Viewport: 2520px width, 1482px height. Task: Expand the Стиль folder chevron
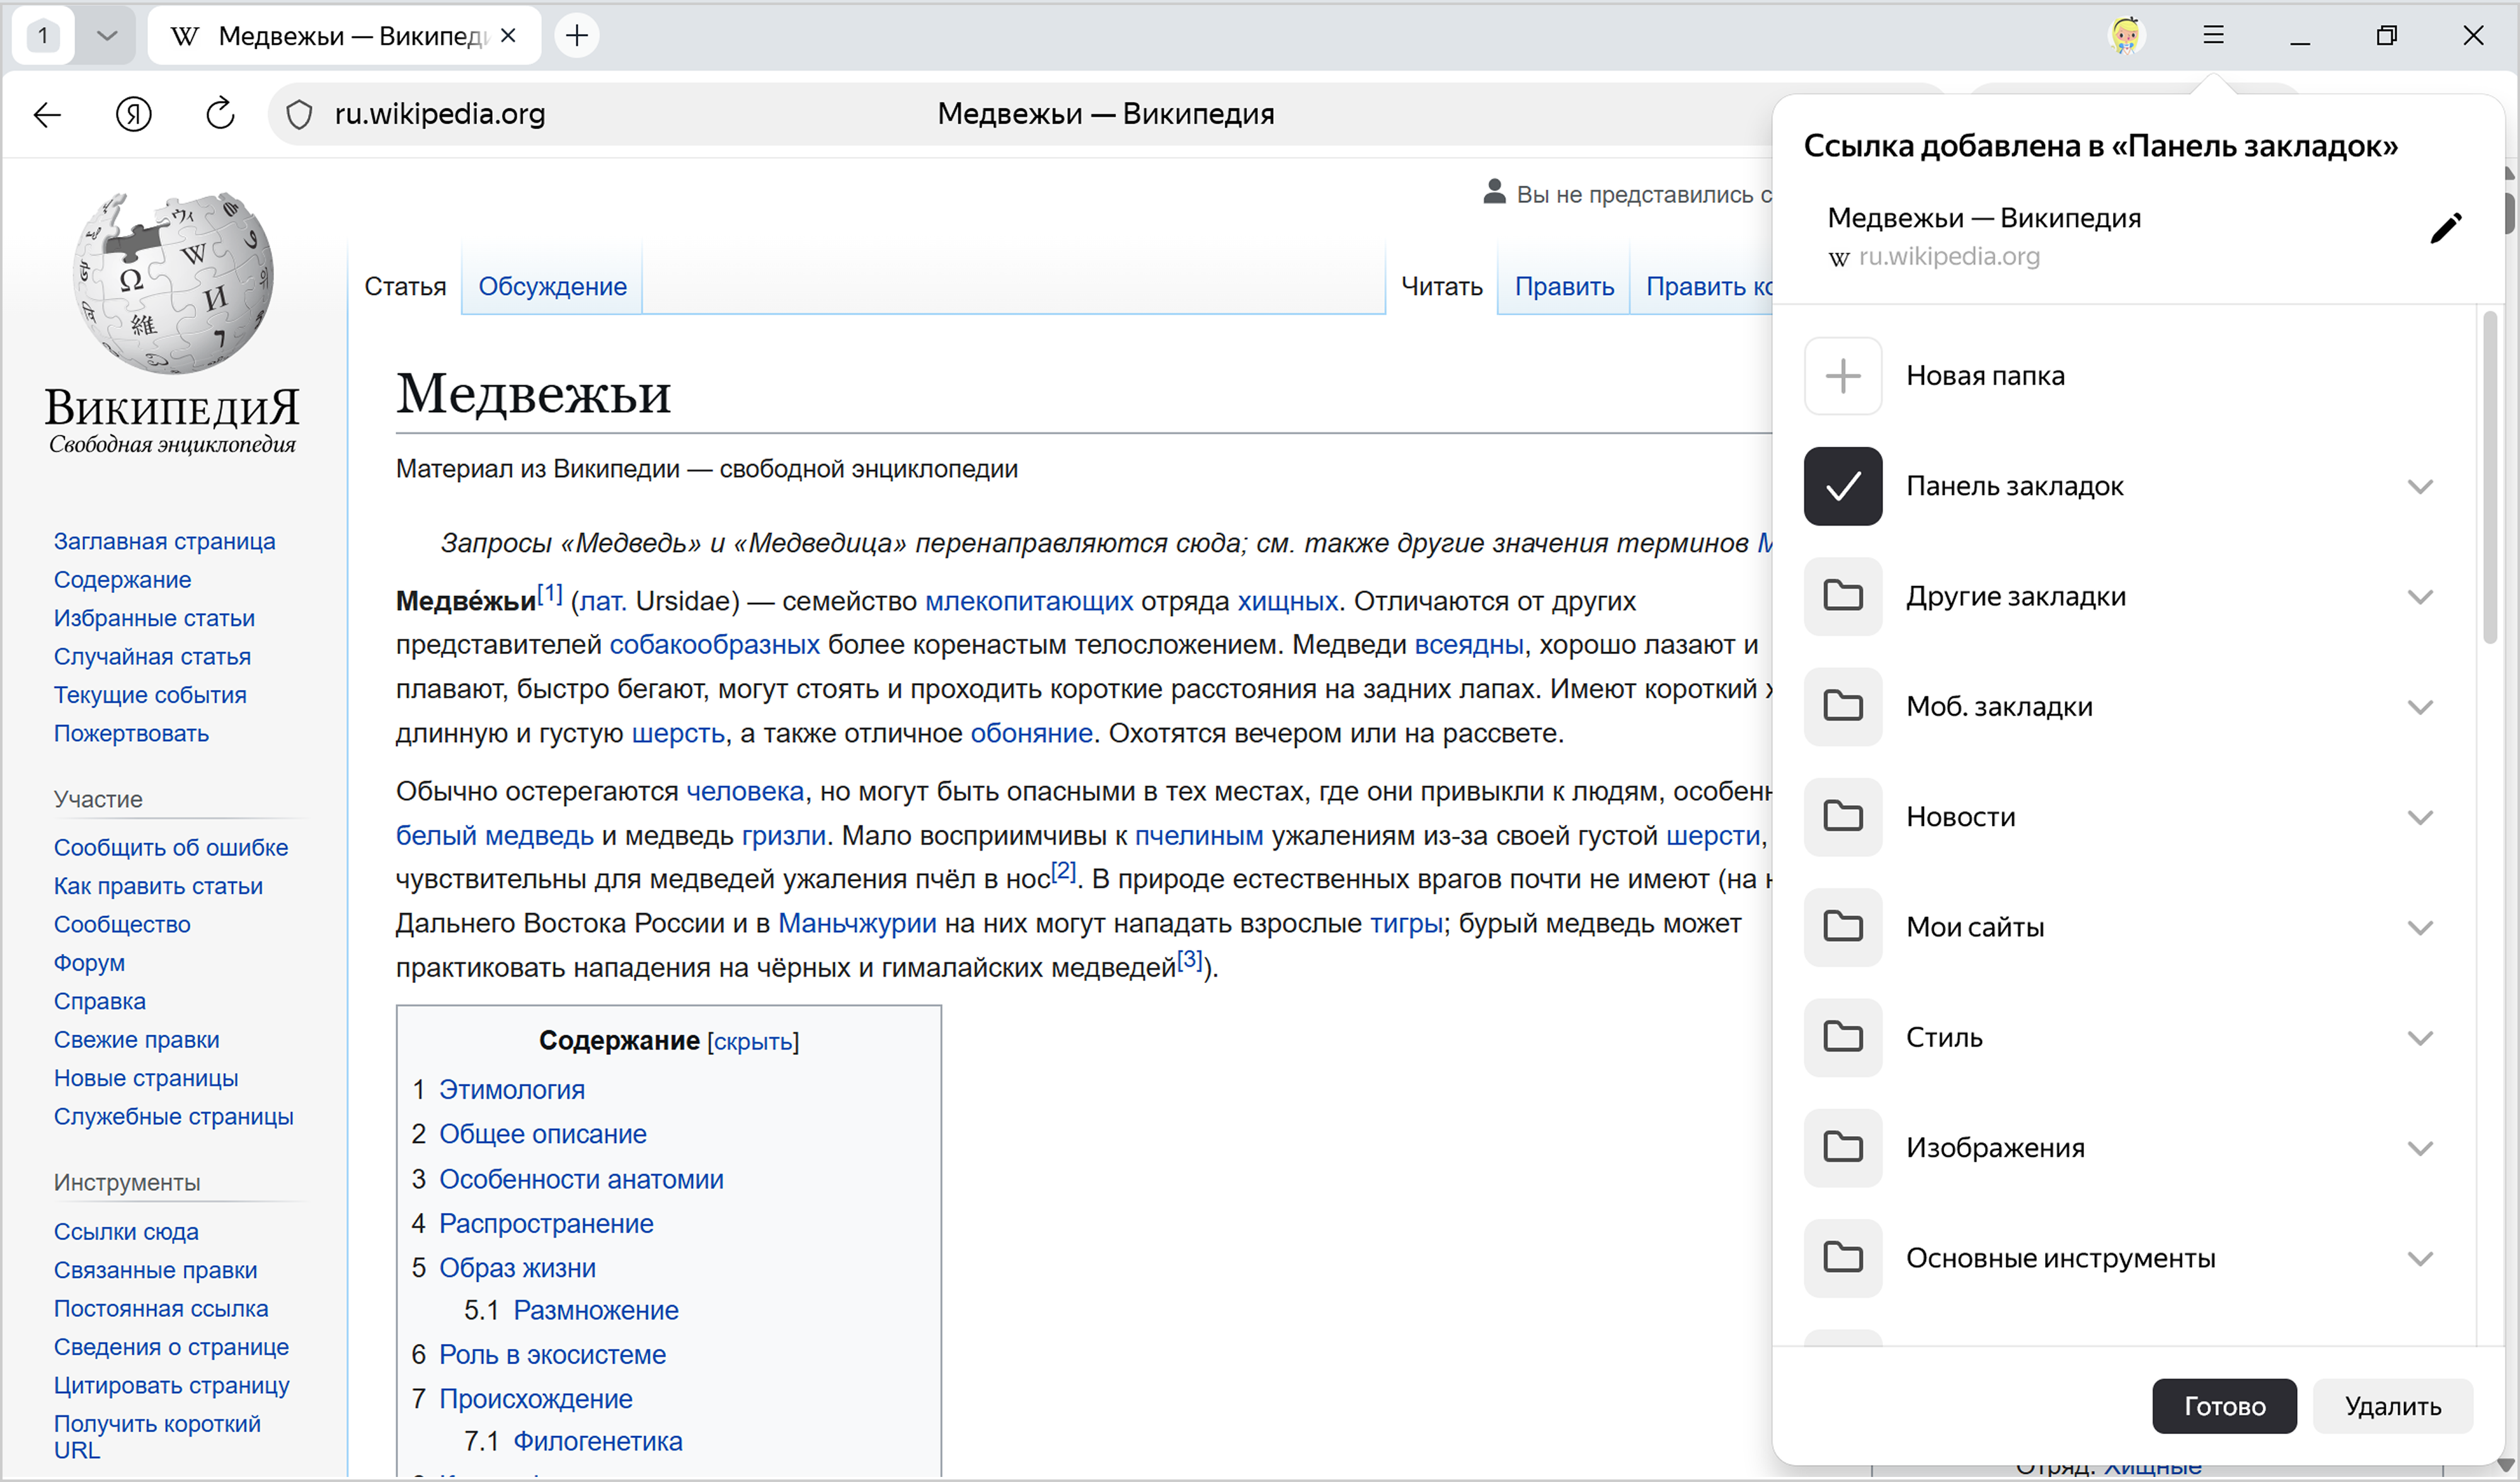[x=2419, y=1038]
